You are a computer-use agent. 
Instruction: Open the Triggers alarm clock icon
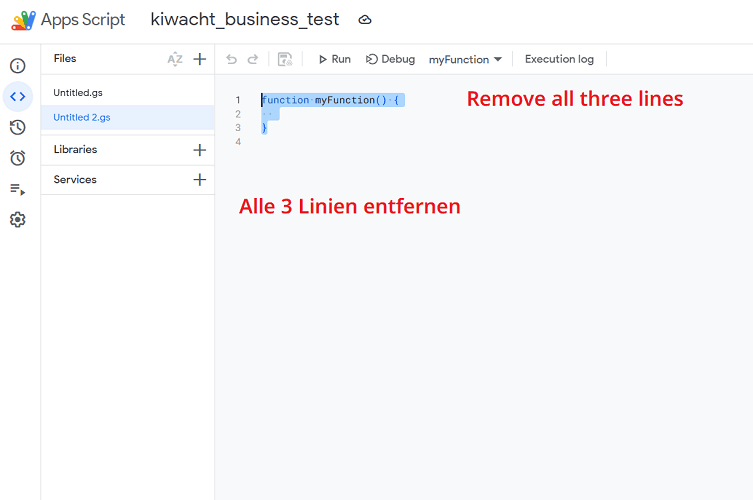click(18, 158)
